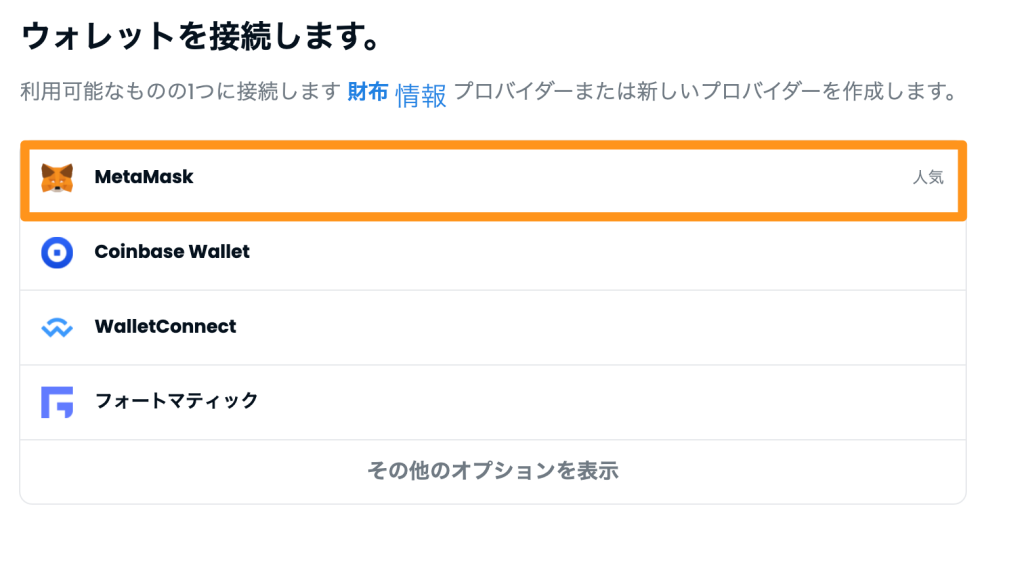1024x575 pixels.
Task: Choose the Coinbase Wallet label text
Action: (172, 252)
